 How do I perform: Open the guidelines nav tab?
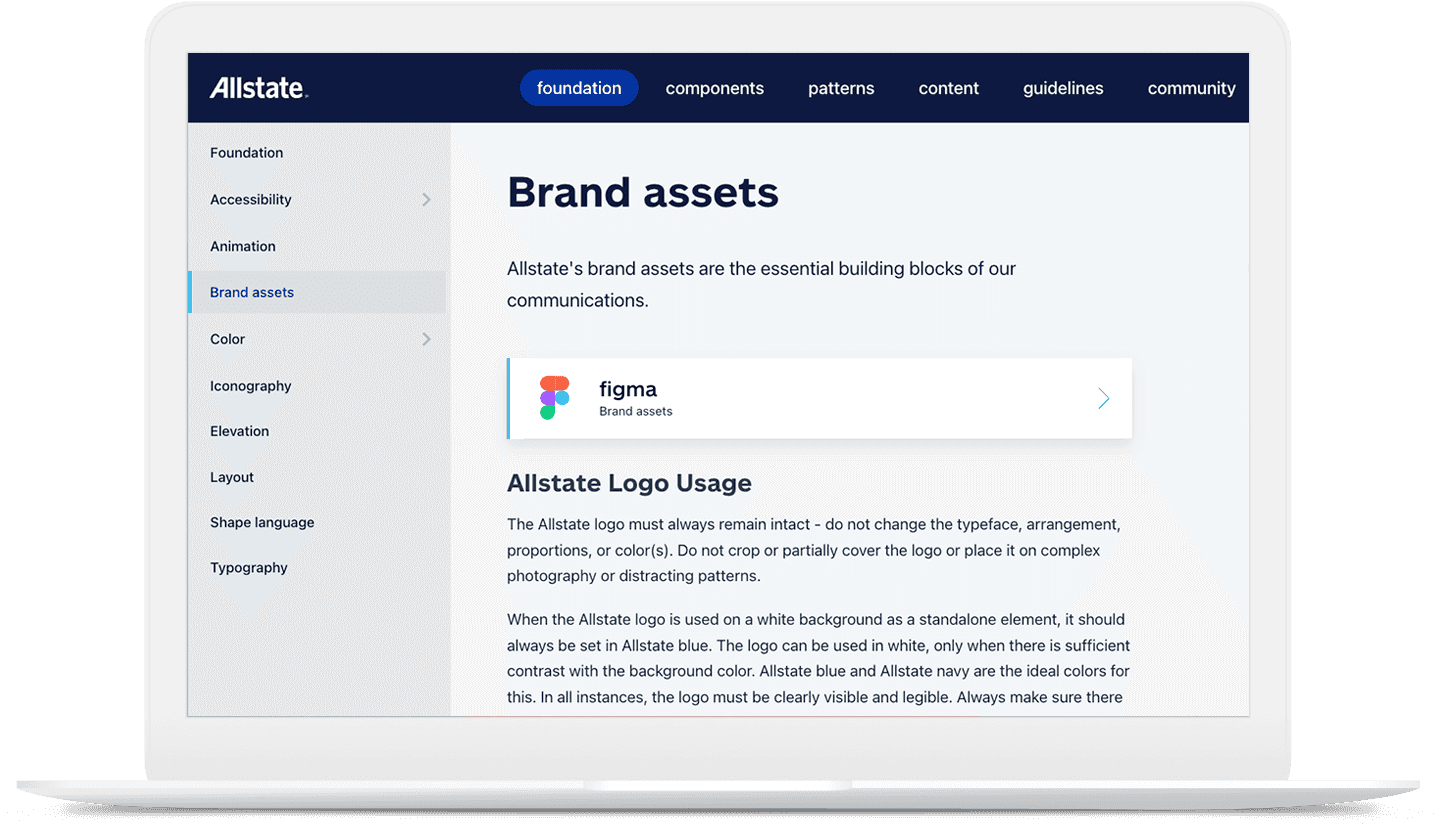[1063, 88]
